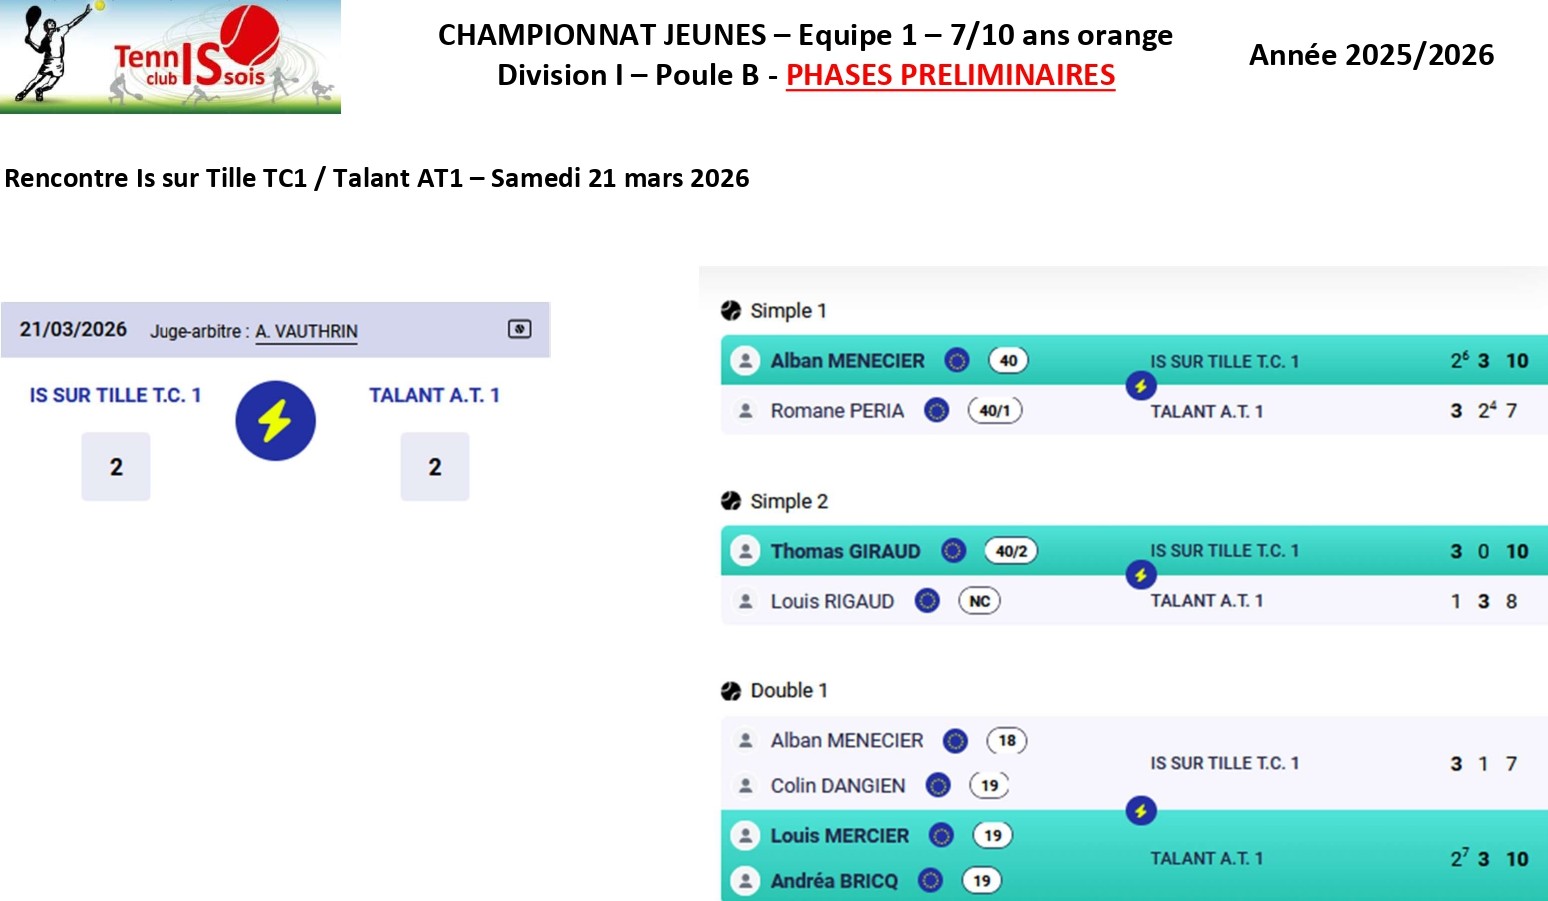Click the match sheet icon beside the referee name
The width and height of the screenshot is (1548, 901).
point(519,329)
